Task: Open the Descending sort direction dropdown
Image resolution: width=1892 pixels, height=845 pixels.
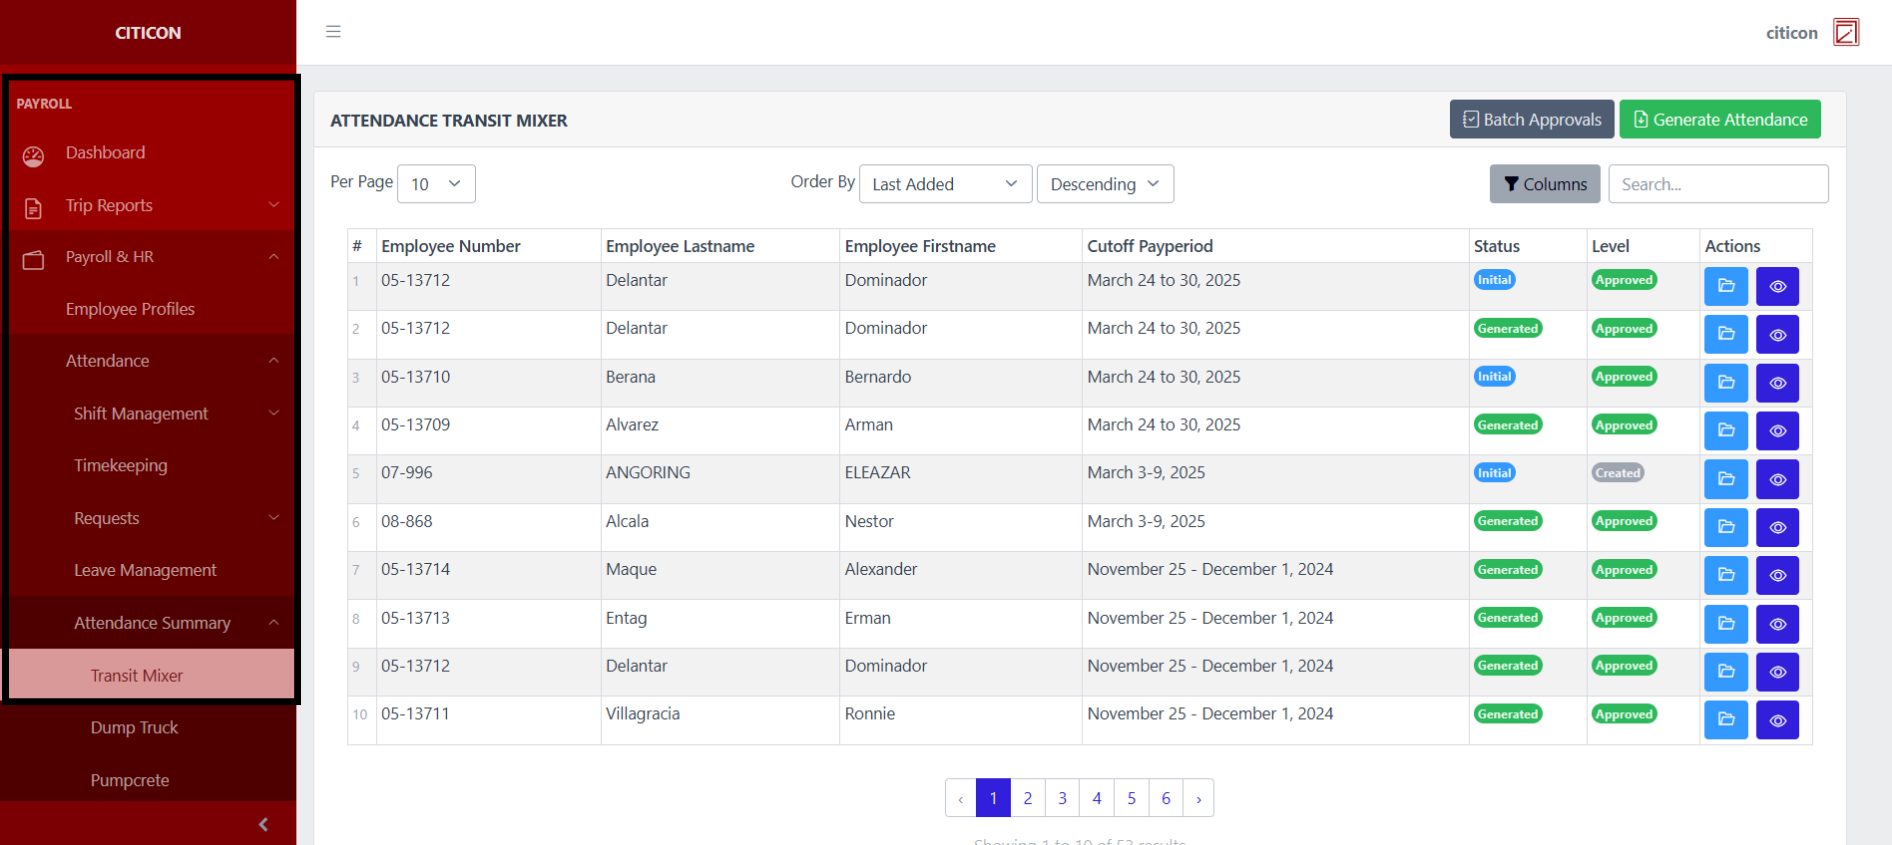Action: point(1104,184)
